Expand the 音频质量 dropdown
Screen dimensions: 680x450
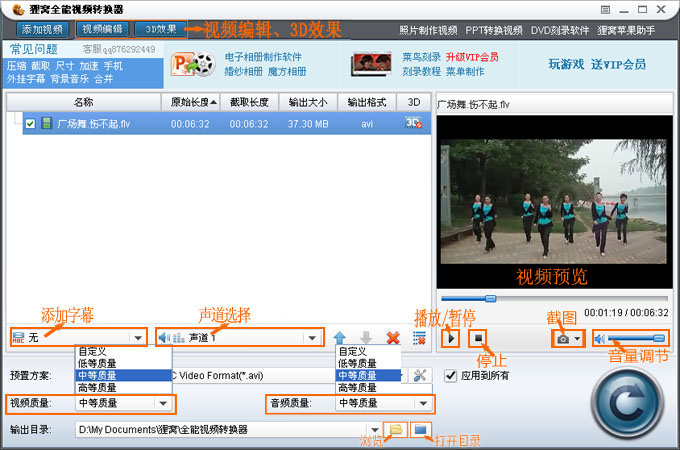423,403
